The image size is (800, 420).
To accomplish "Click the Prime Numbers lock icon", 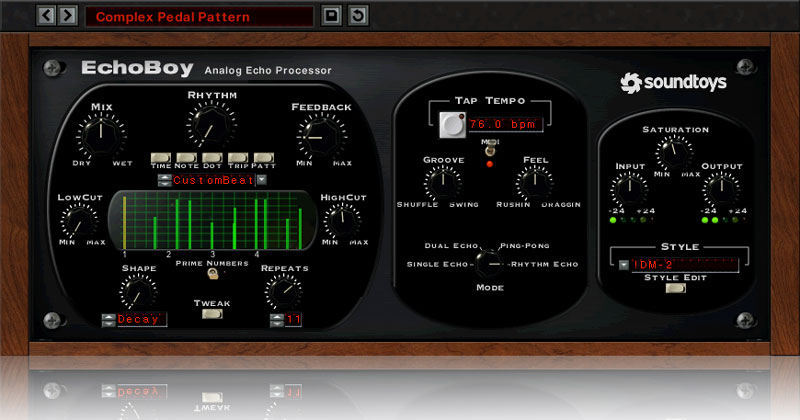I will point(212,272).
